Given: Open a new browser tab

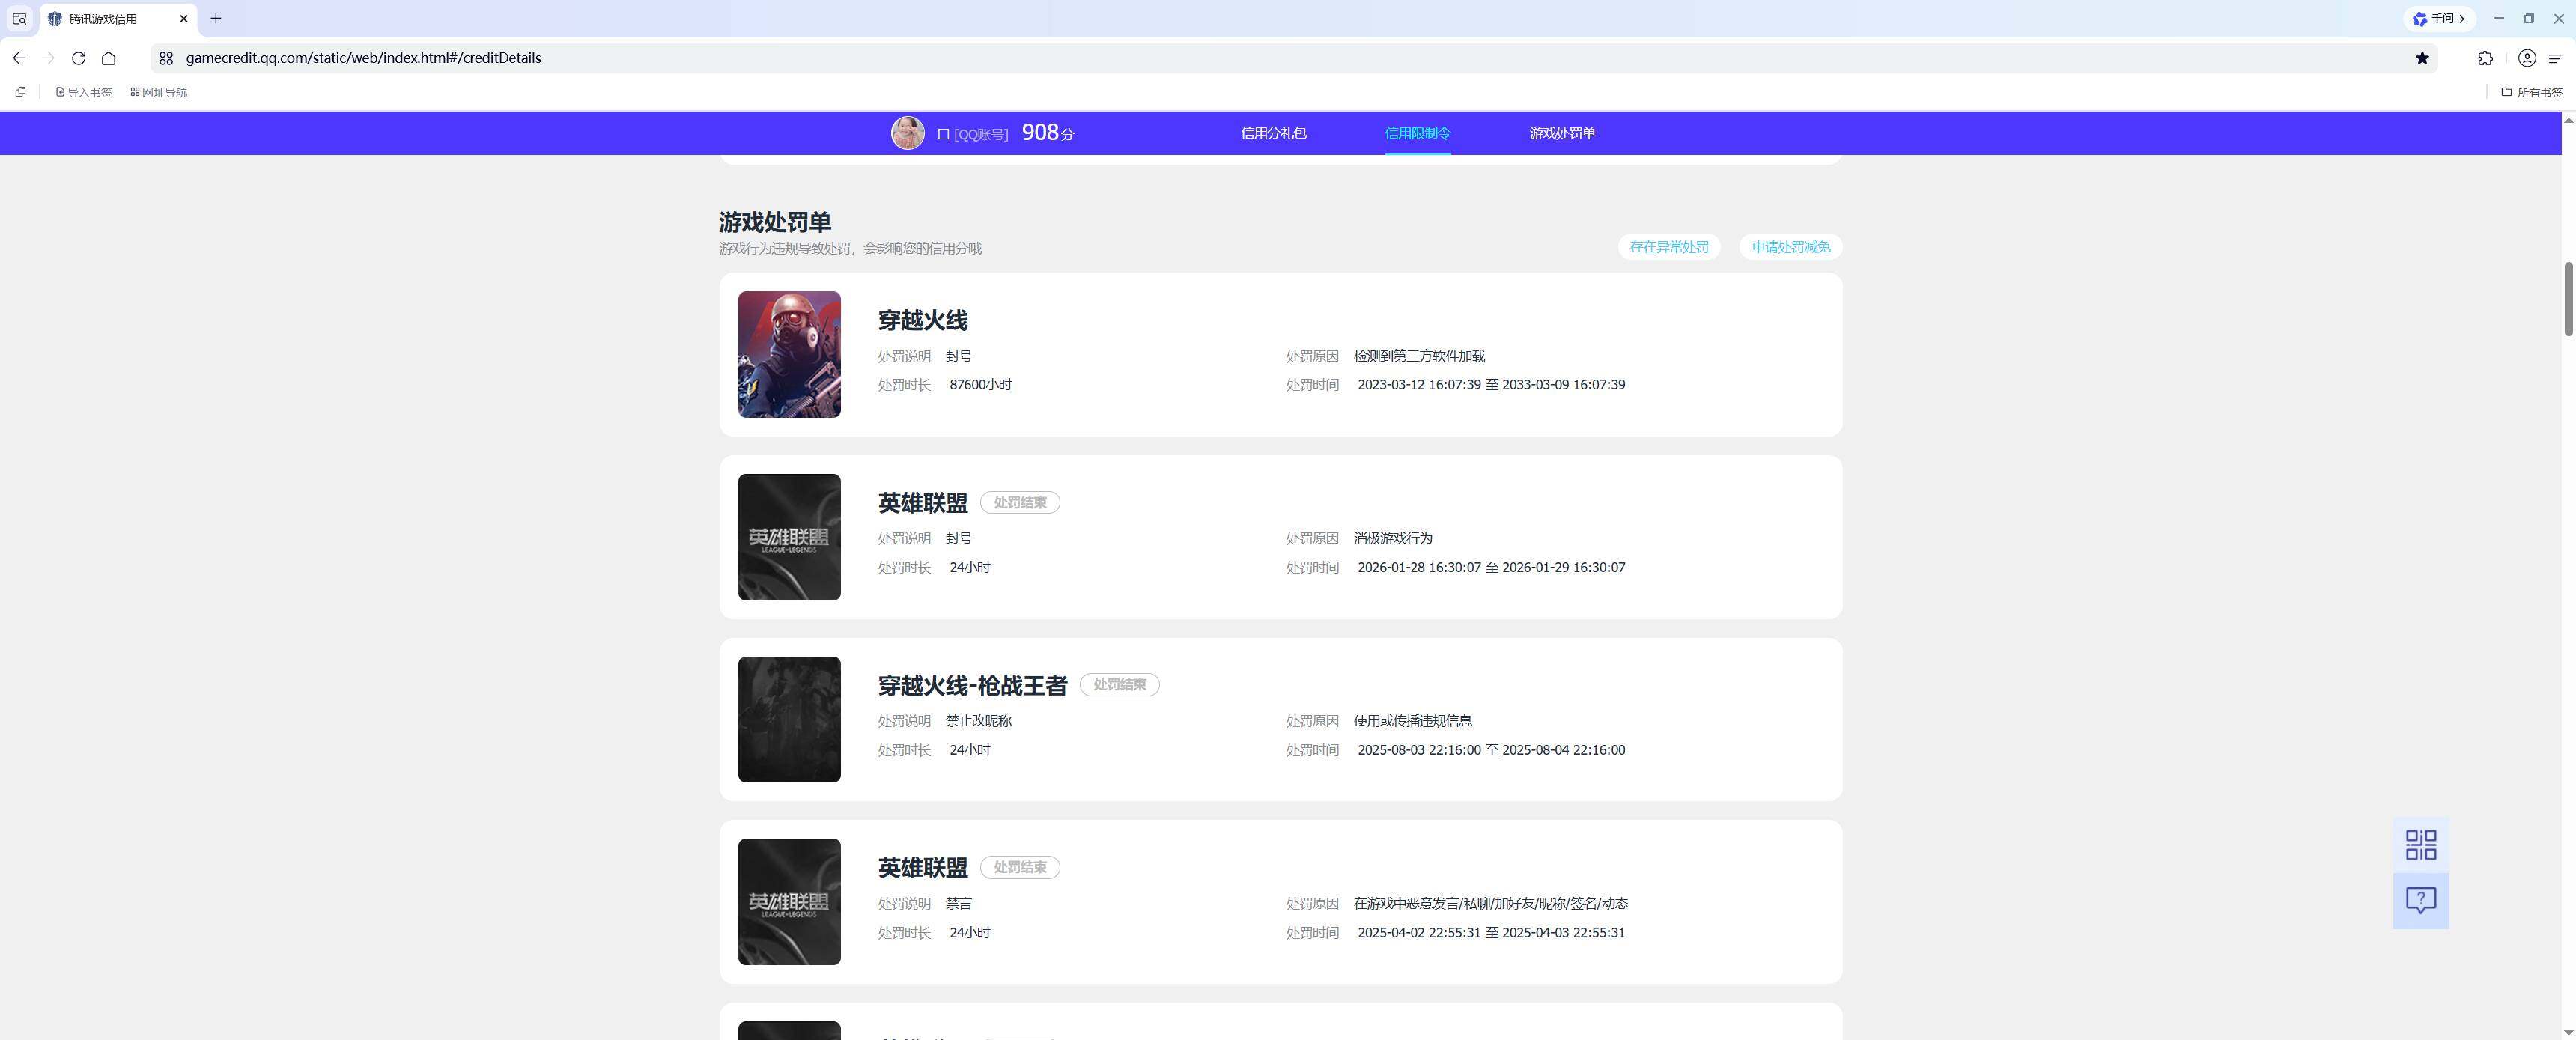Looking at the screenshot, I should pos(216,18).
